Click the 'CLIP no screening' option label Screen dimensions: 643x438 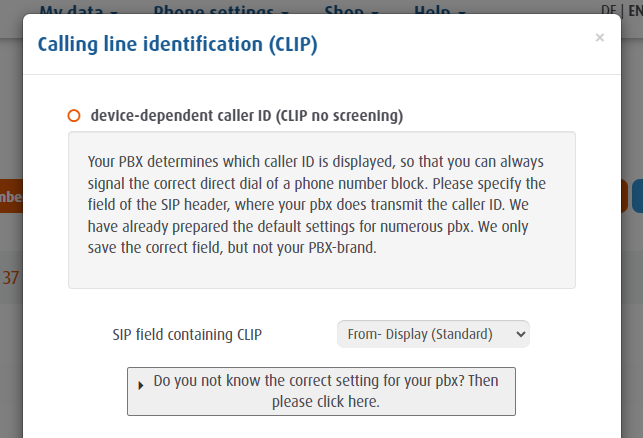(x=247, y=116)
